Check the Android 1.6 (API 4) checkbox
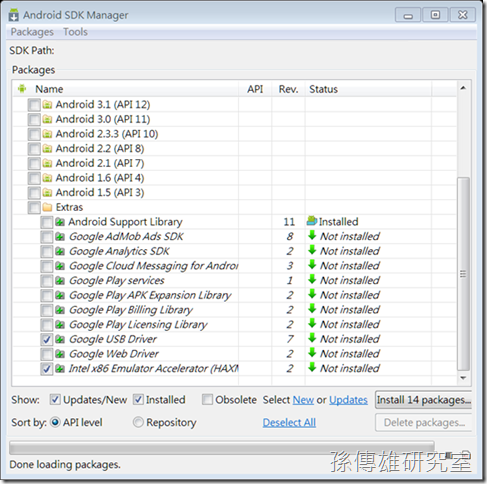This screenshot has width=487, height=484. click(34, 178)
